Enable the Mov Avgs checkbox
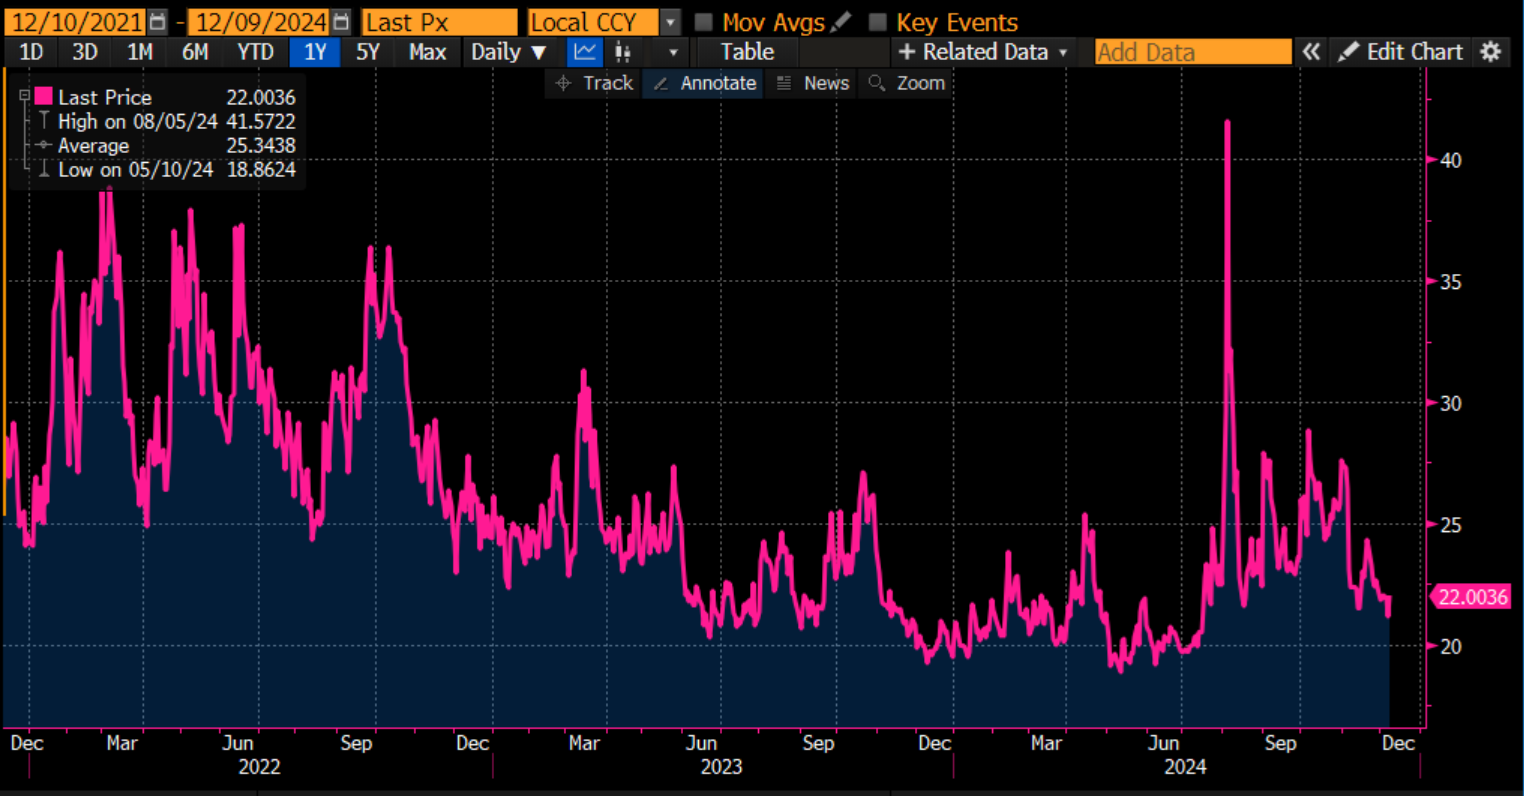Screen dimensions: 1524x796 [704, 22]
